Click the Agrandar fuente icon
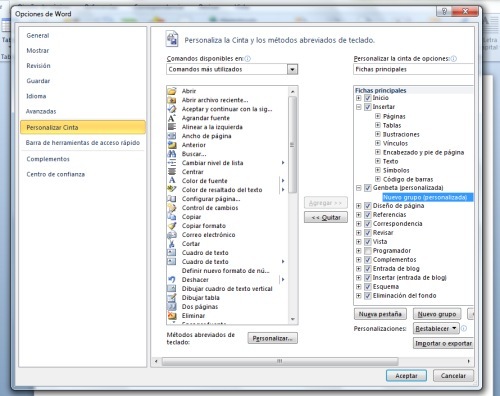This screenshot has width=500, height=396. 172,118
